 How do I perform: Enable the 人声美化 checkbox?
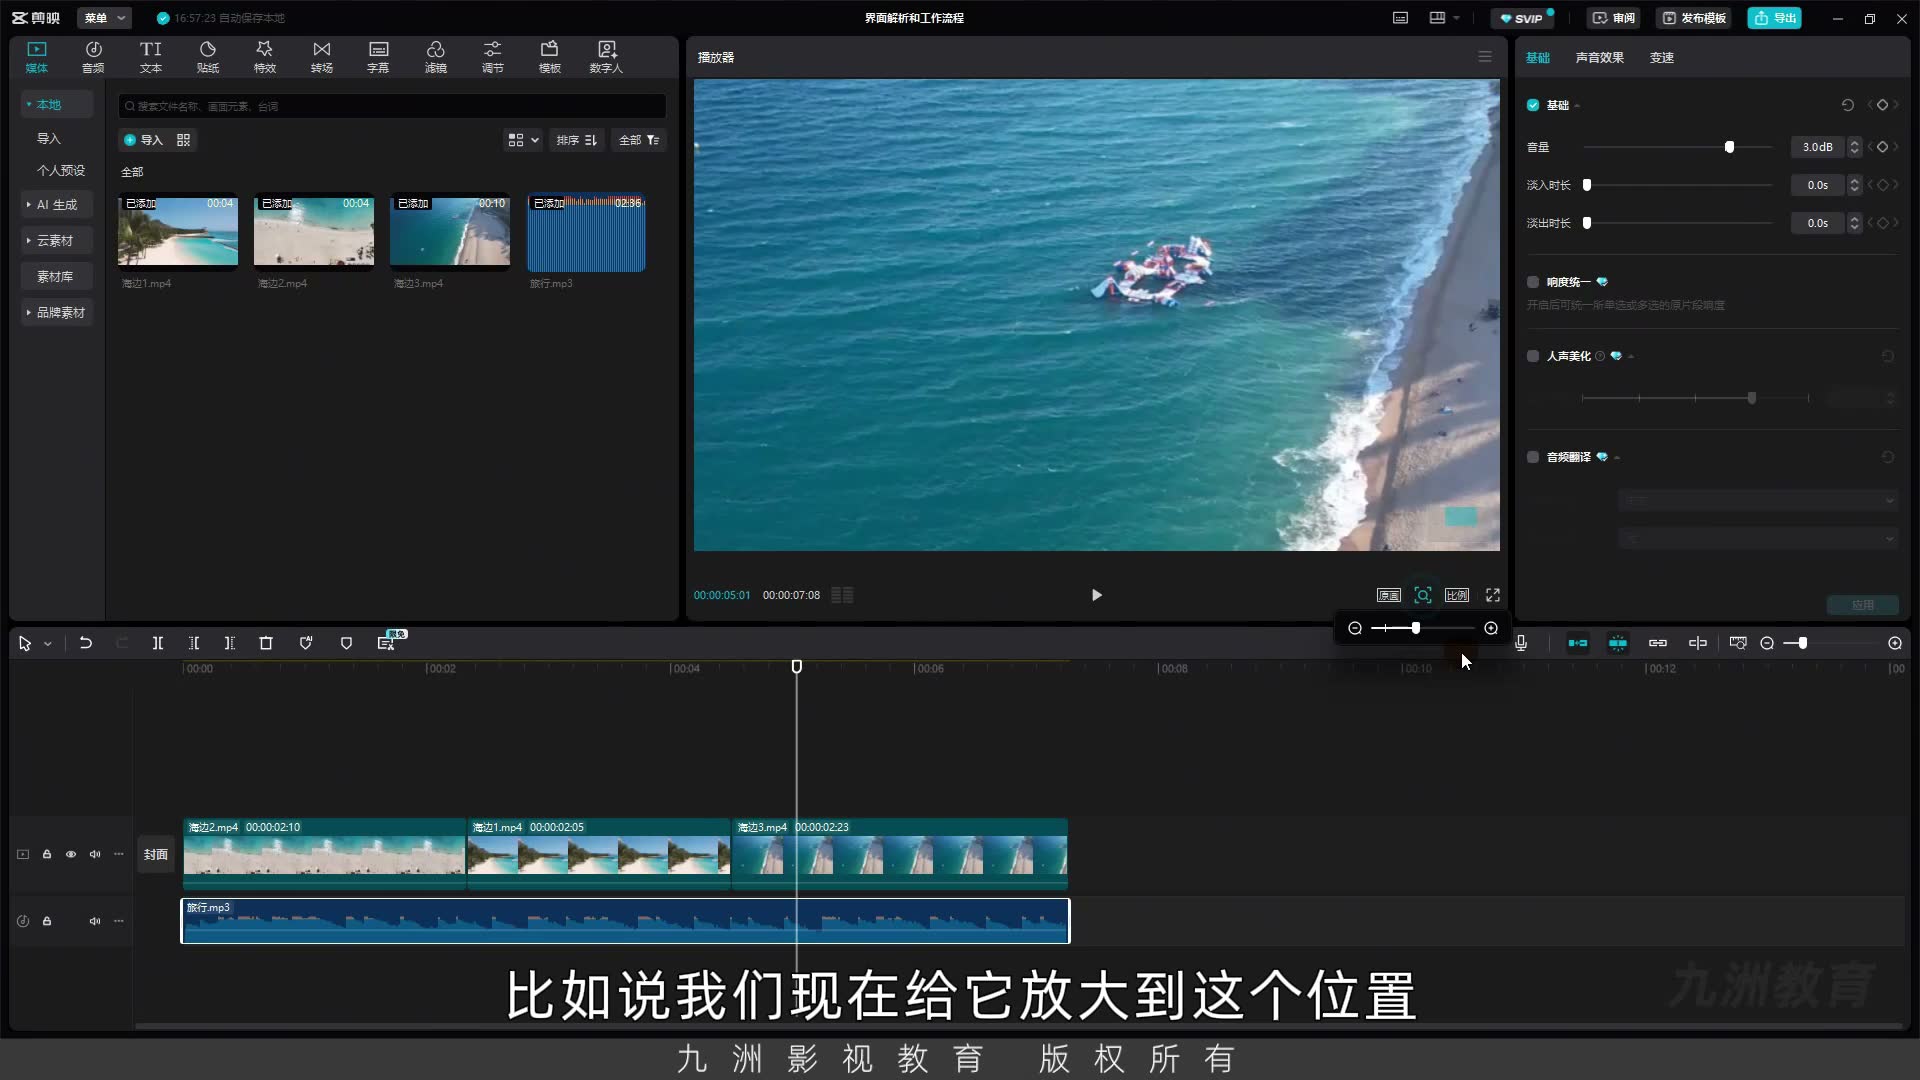(1533, 356)
